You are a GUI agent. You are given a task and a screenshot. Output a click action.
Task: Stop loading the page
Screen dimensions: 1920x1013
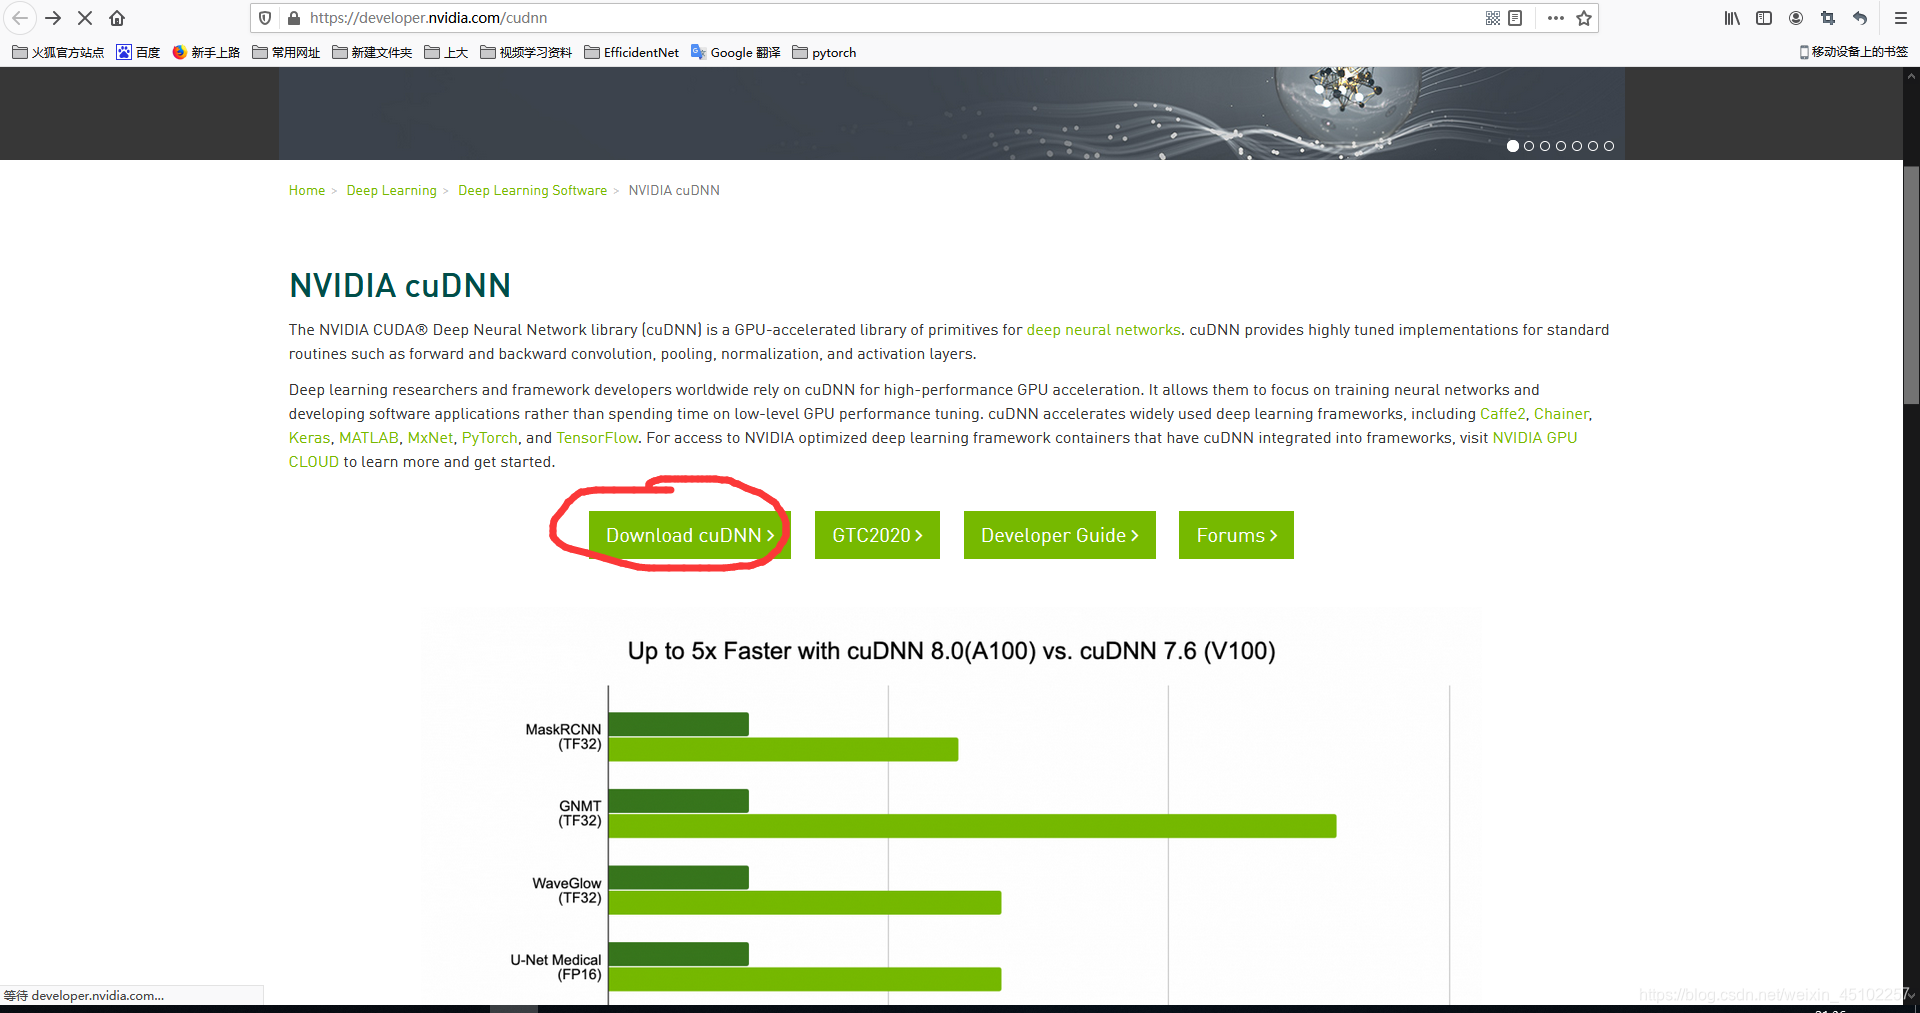(85, 18)
